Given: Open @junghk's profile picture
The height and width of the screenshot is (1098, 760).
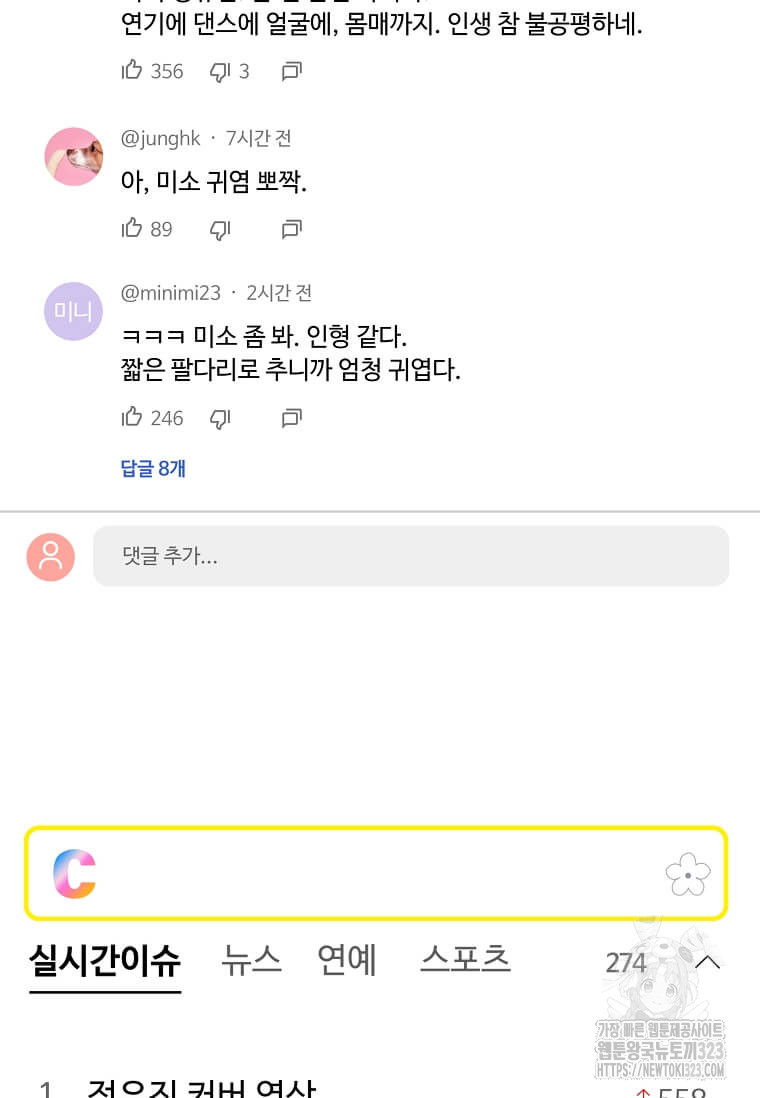Looking at the screenshot, I should (x=74, y=157).
